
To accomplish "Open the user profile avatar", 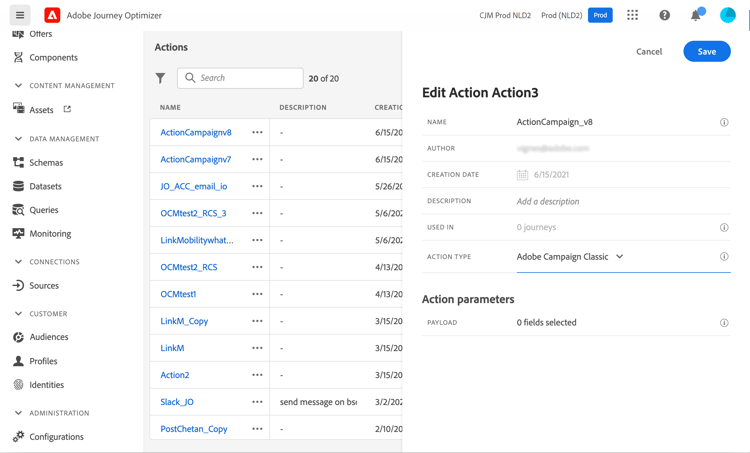I will pyautogui.click(x=728, y=15).
